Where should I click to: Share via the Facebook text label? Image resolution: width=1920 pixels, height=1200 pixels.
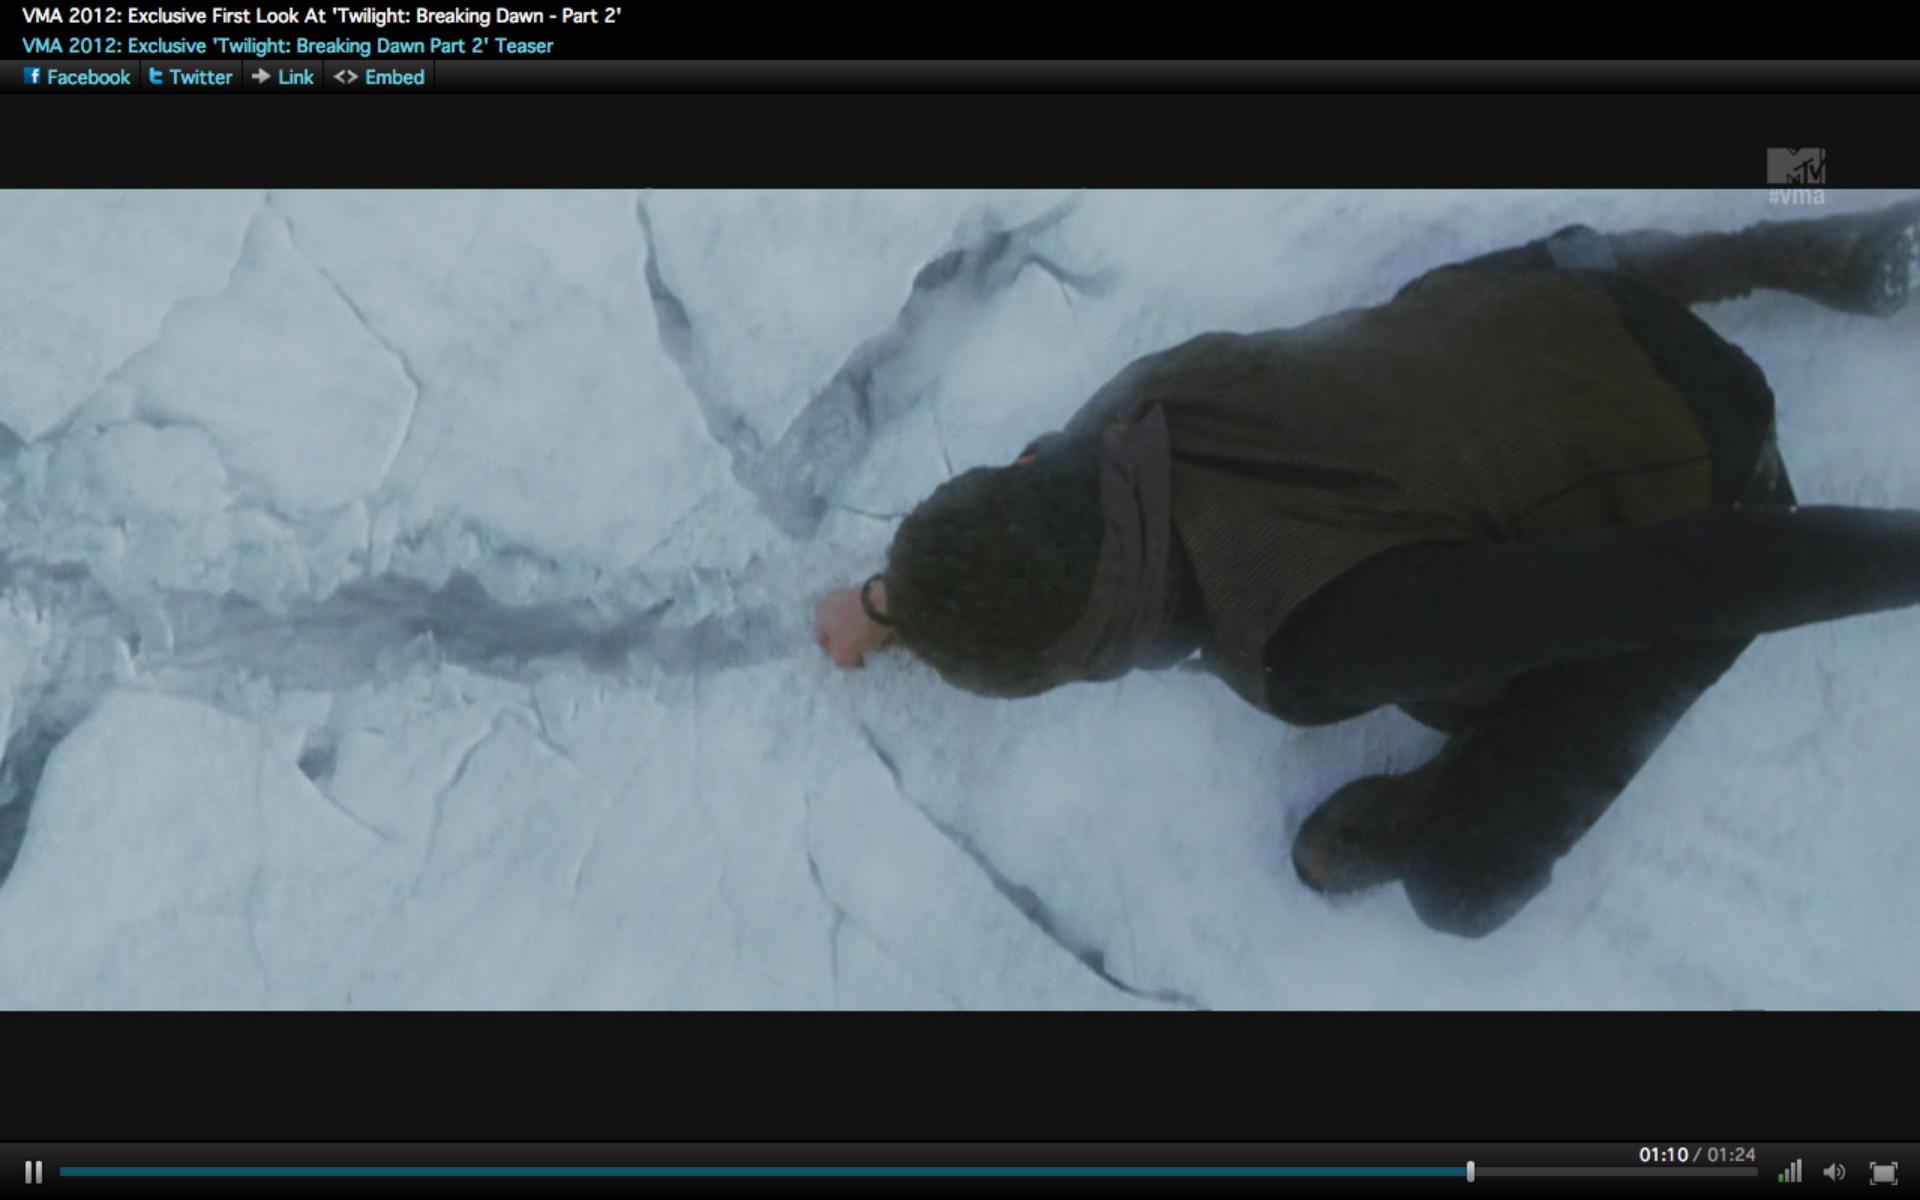tap(88, 77)
